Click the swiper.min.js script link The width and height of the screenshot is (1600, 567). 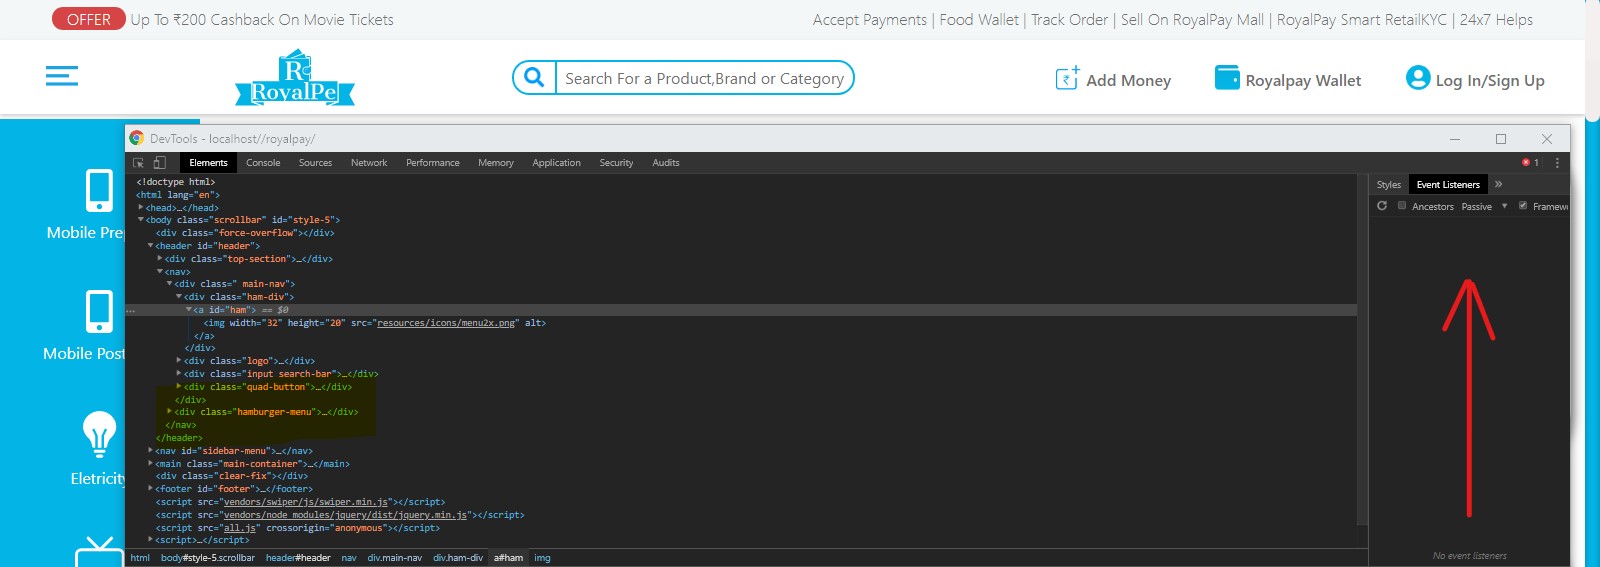(305, 502)
